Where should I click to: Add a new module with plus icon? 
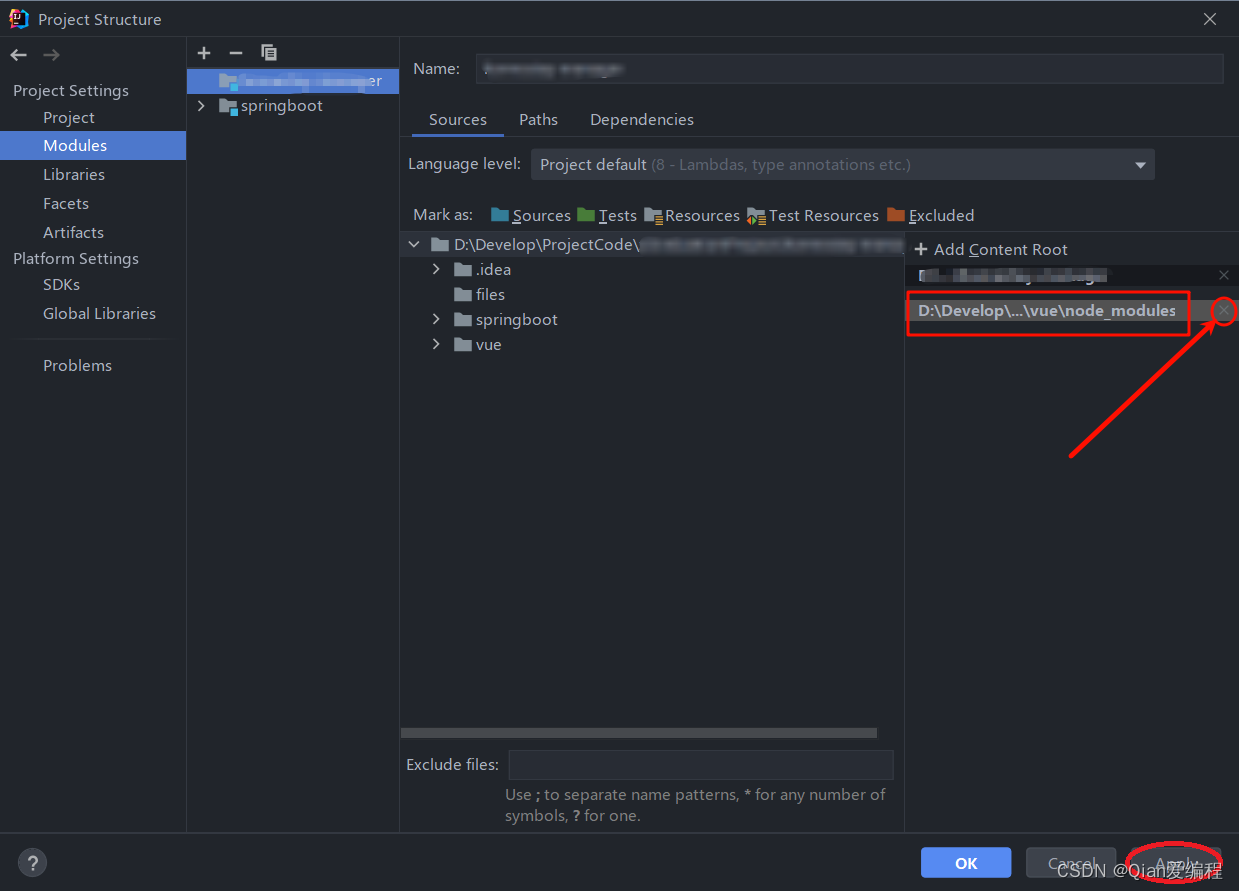tap(204, 52)
